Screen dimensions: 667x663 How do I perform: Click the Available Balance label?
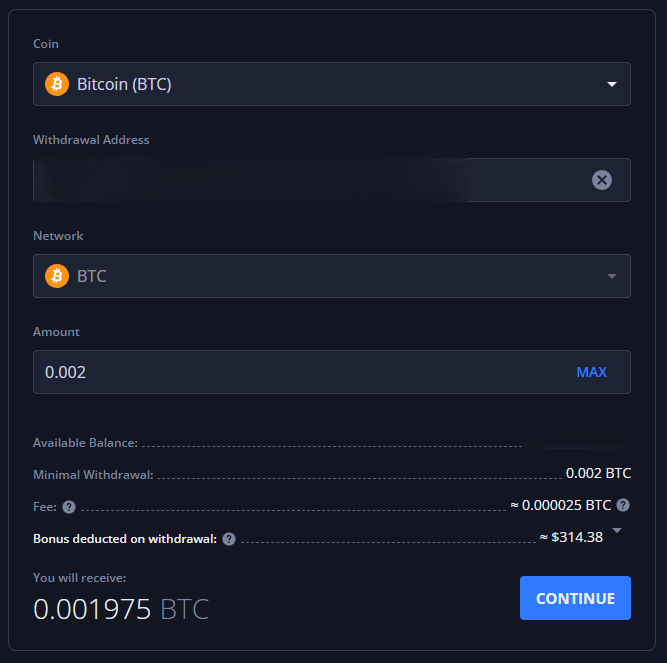(85, 443)
